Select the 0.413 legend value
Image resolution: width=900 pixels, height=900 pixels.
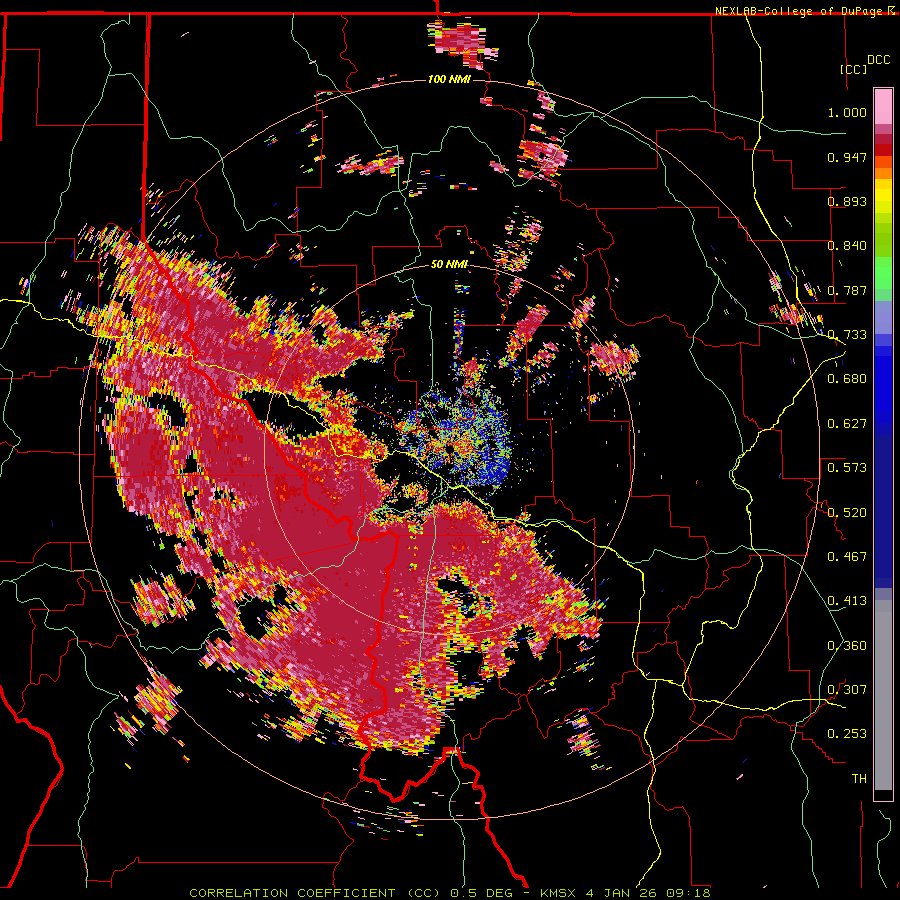click(847, 601)
